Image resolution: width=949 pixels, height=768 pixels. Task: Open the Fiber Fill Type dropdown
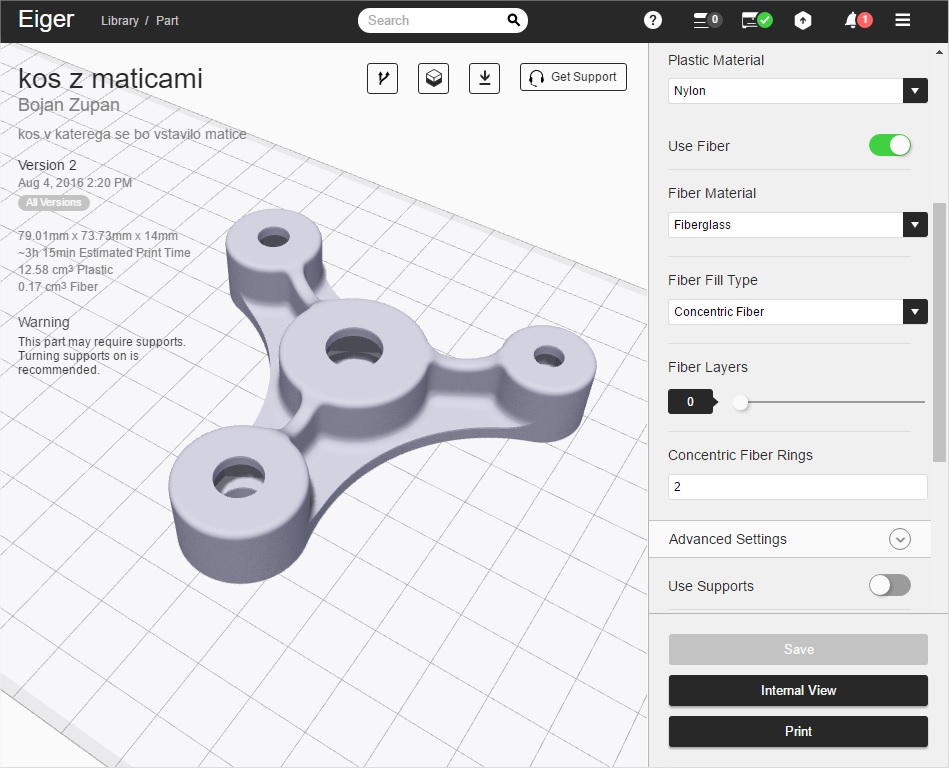797,312
